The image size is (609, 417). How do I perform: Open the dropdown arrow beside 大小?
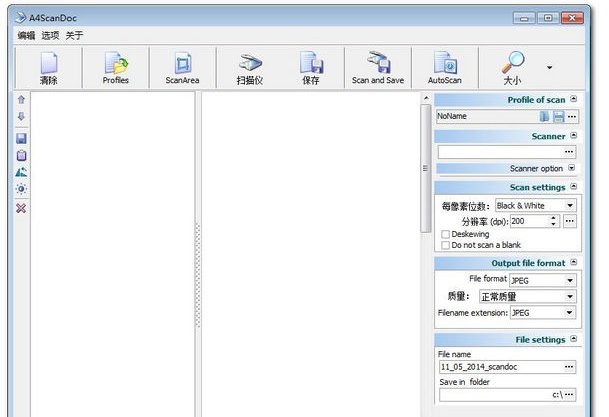pyautogui.click(x=549, y=68)
